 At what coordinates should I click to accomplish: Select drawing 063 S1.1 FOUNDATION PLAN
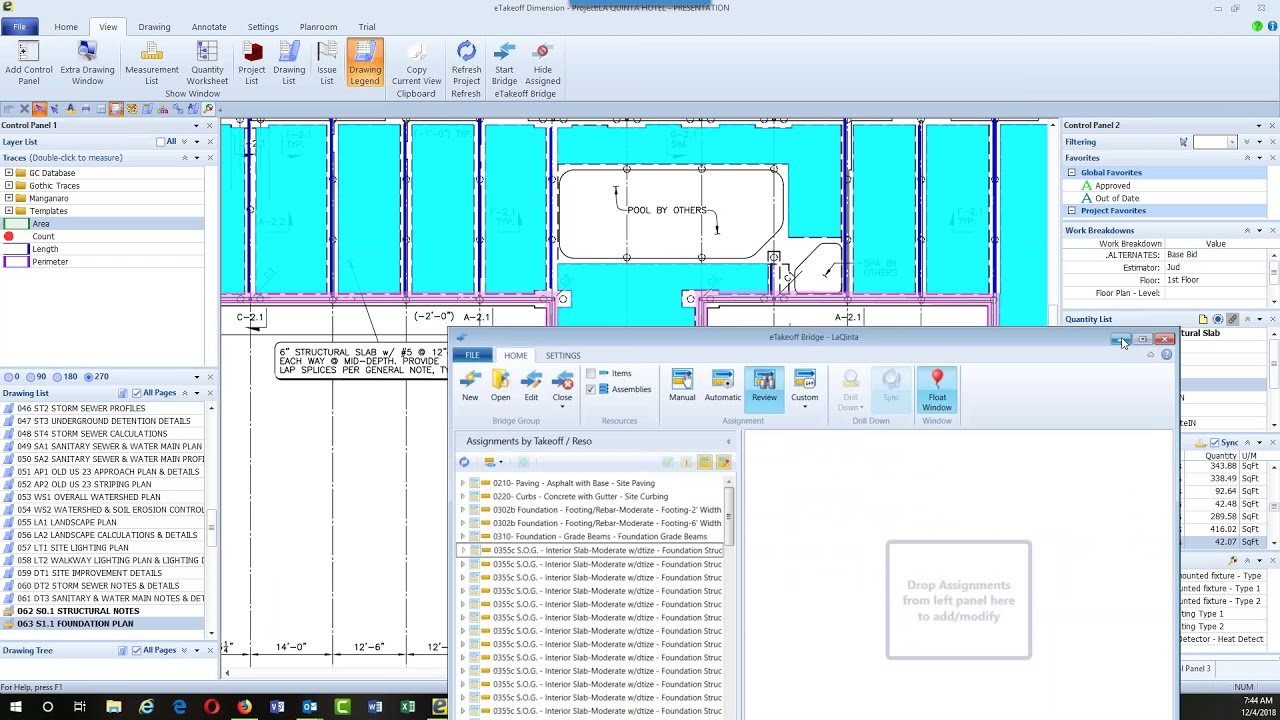coord(75,624)
